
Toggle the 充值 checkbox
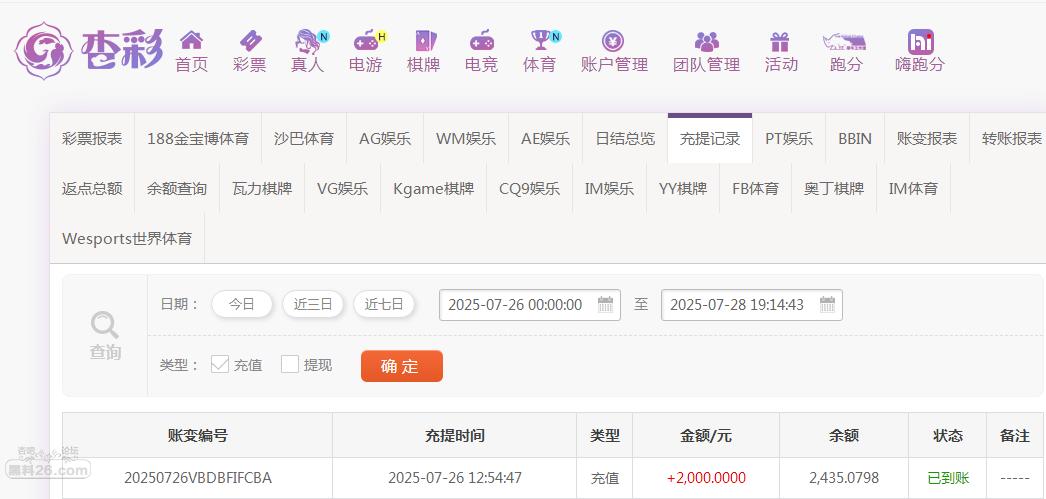(x=219, y=364)
